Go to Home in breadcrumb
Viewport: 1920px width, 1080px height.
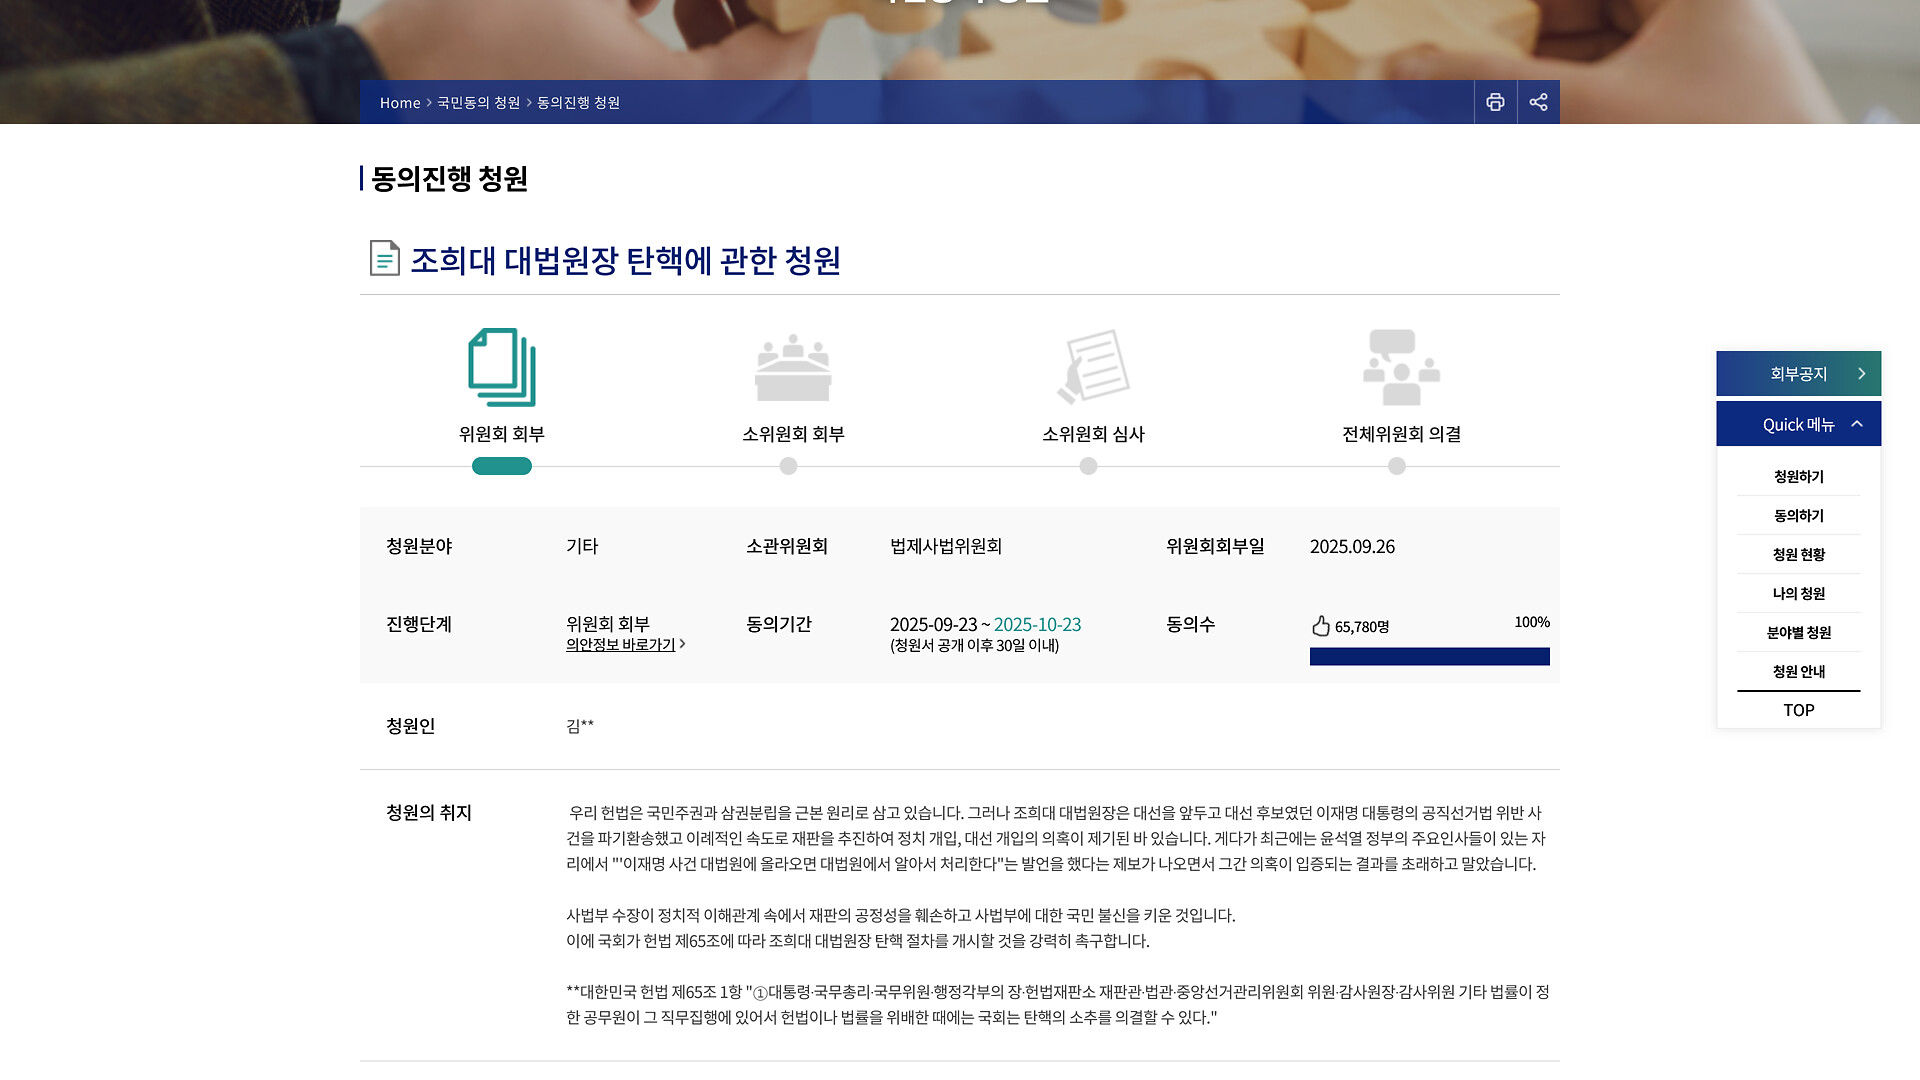[400, 103]
